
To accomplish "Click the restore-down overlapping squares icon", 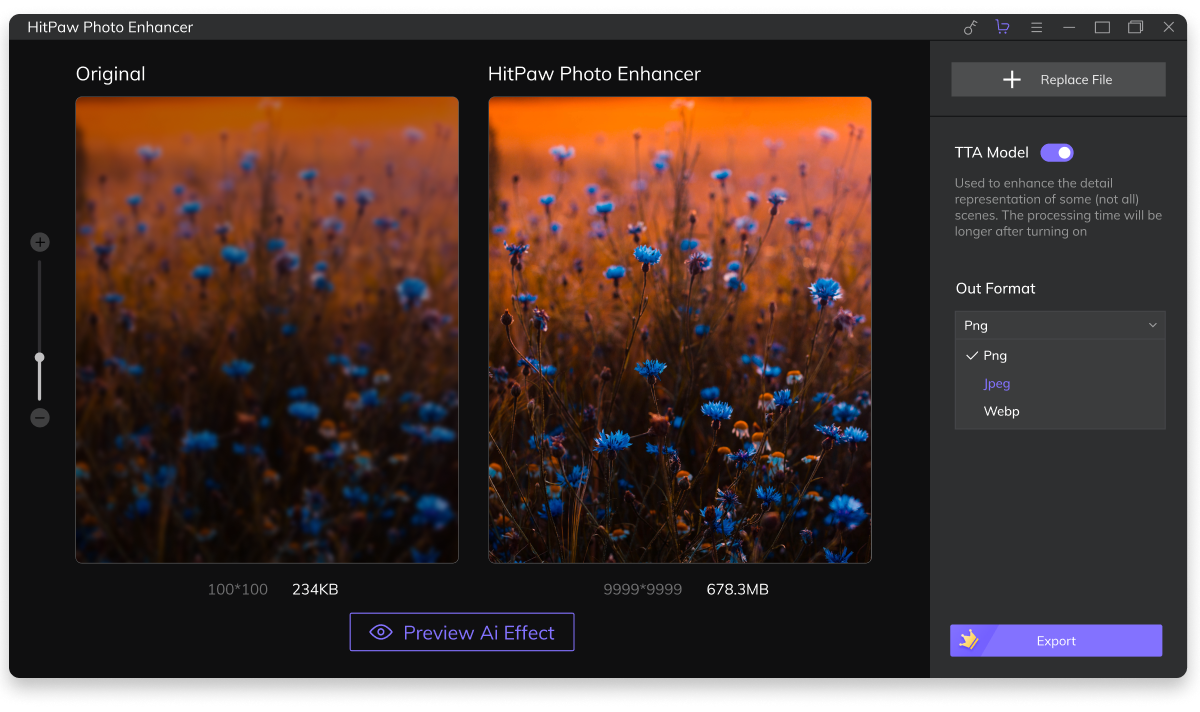I will (x=1135, y=27).
